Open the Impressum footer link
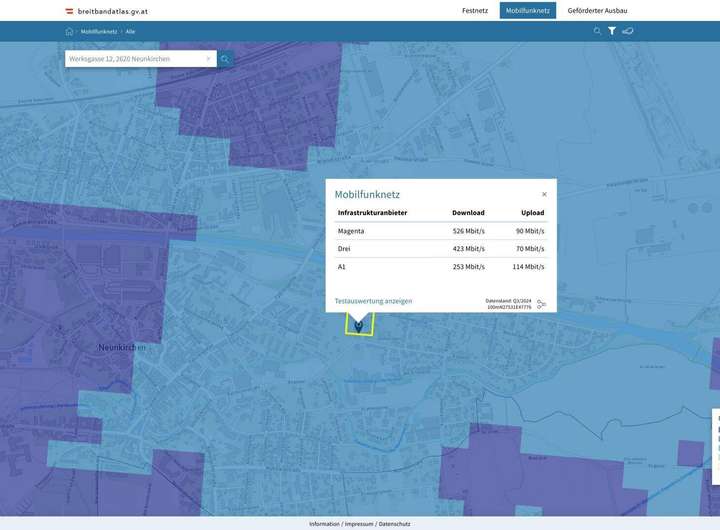This screenshot has height=530, width=720. pyautogui.click(x=358, y=524)
